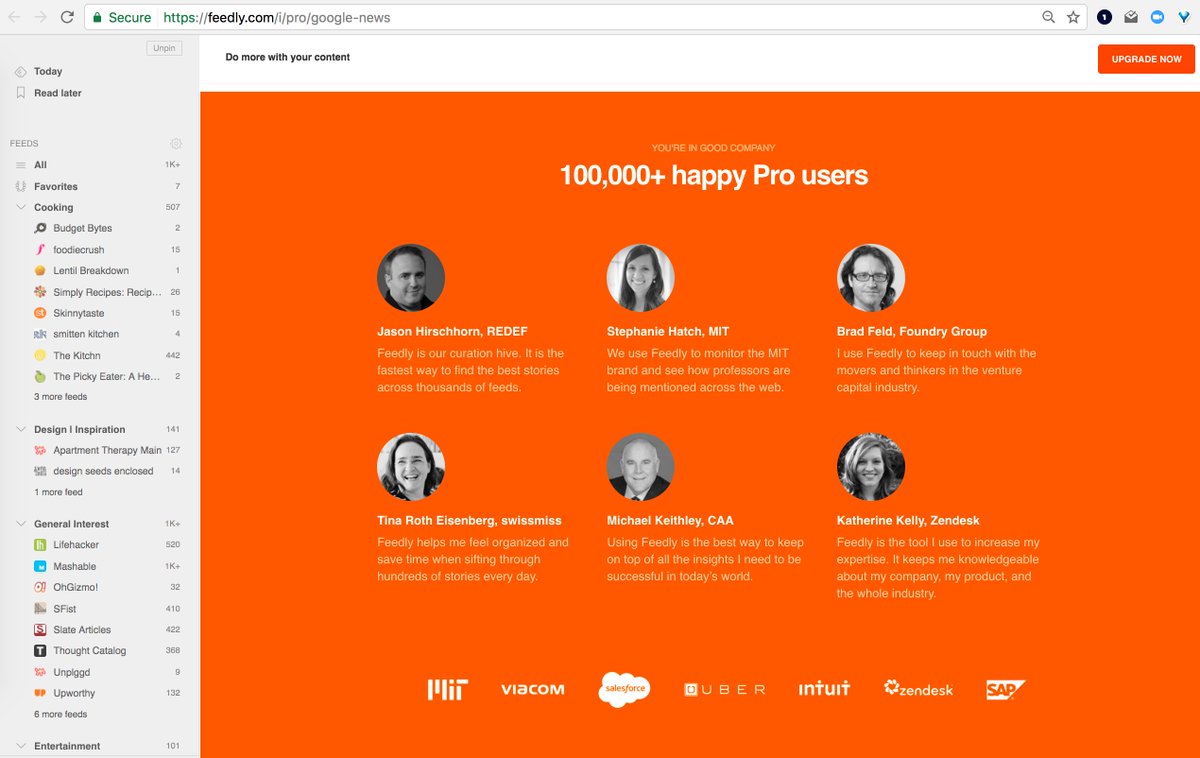Click the OhGizmo! feed icon
The width and height of the screenshot is (1200, 758).
(40, 587)
